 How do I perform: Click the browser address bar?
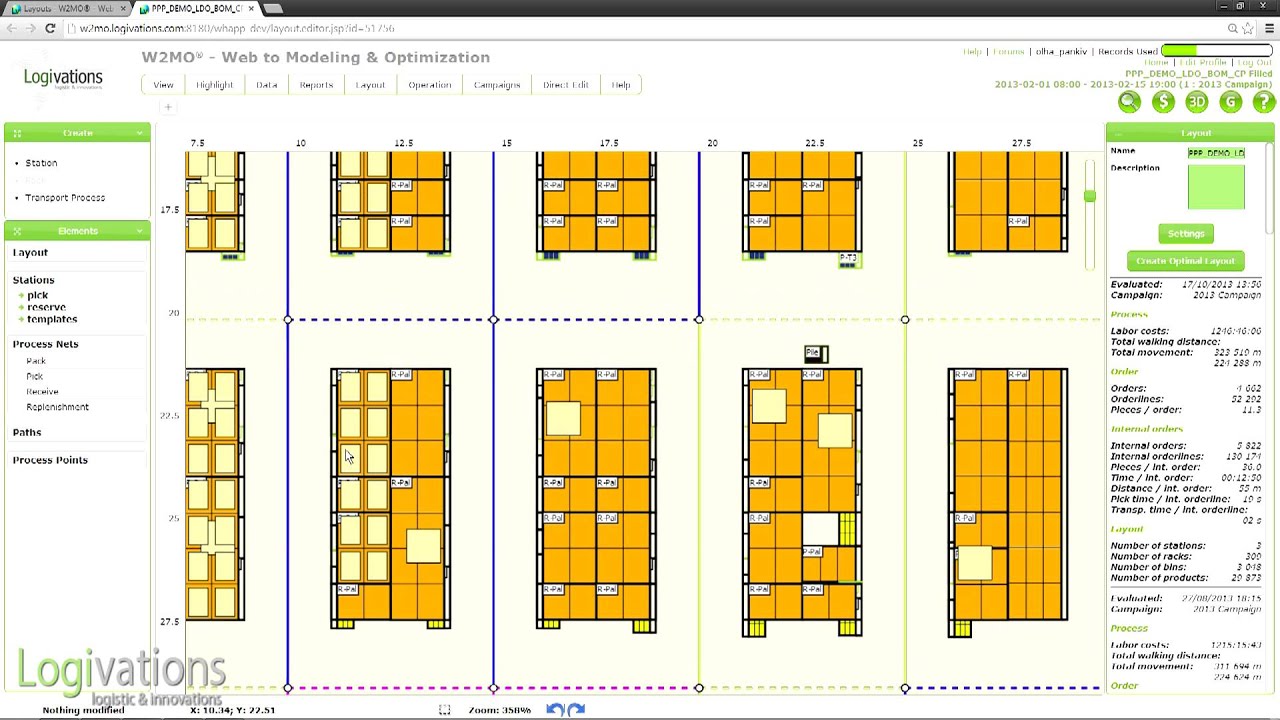pos(640,29)
